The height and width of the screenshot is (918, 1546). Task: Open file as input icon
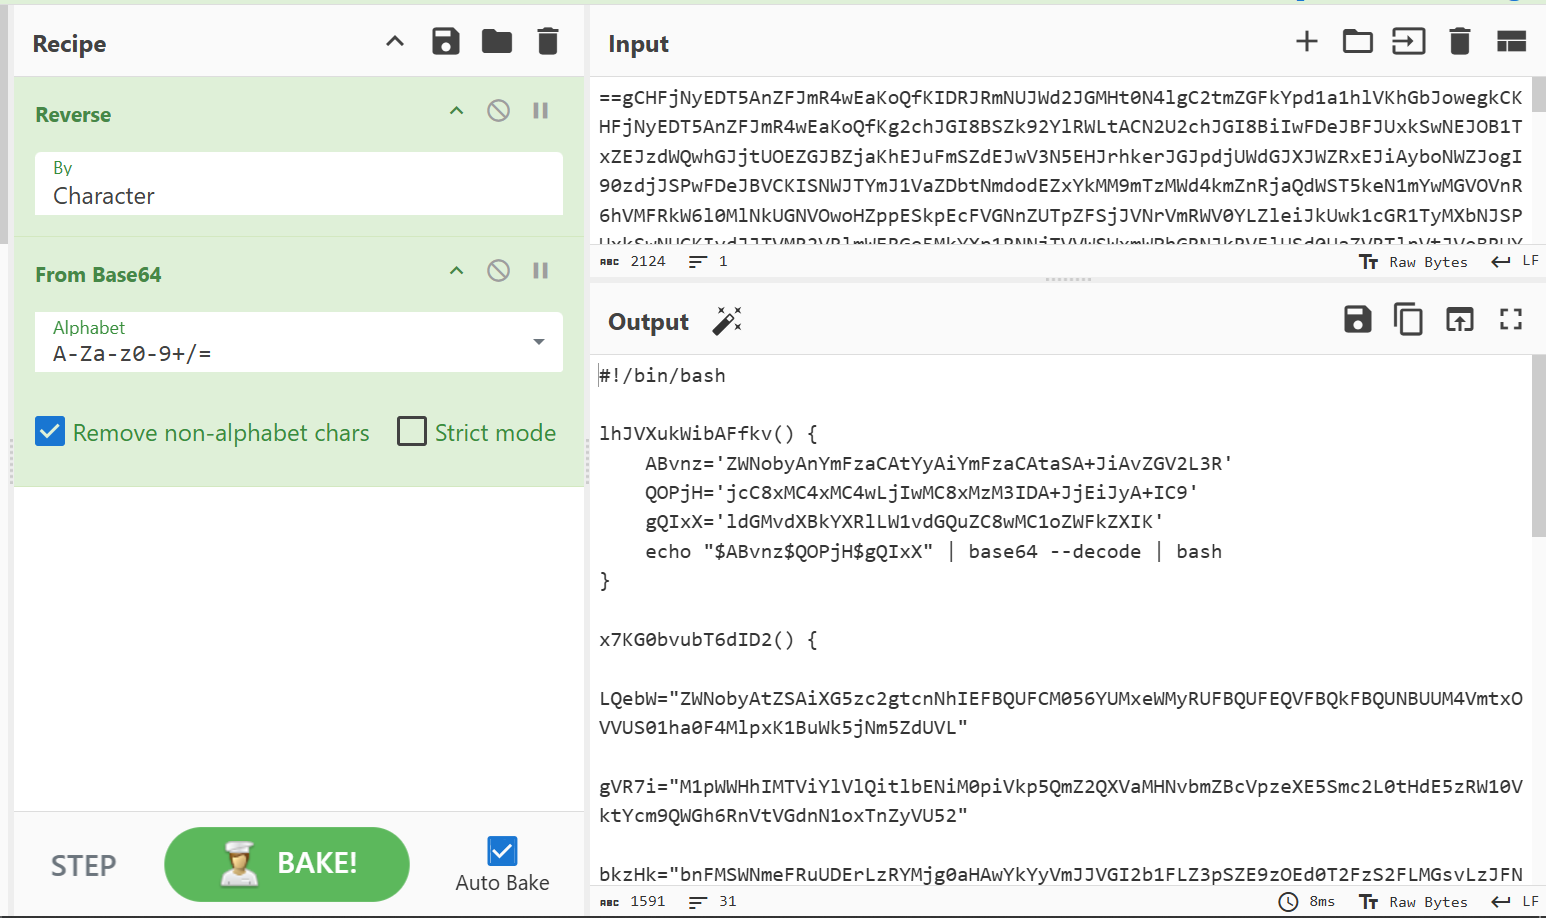point(1409,41)
